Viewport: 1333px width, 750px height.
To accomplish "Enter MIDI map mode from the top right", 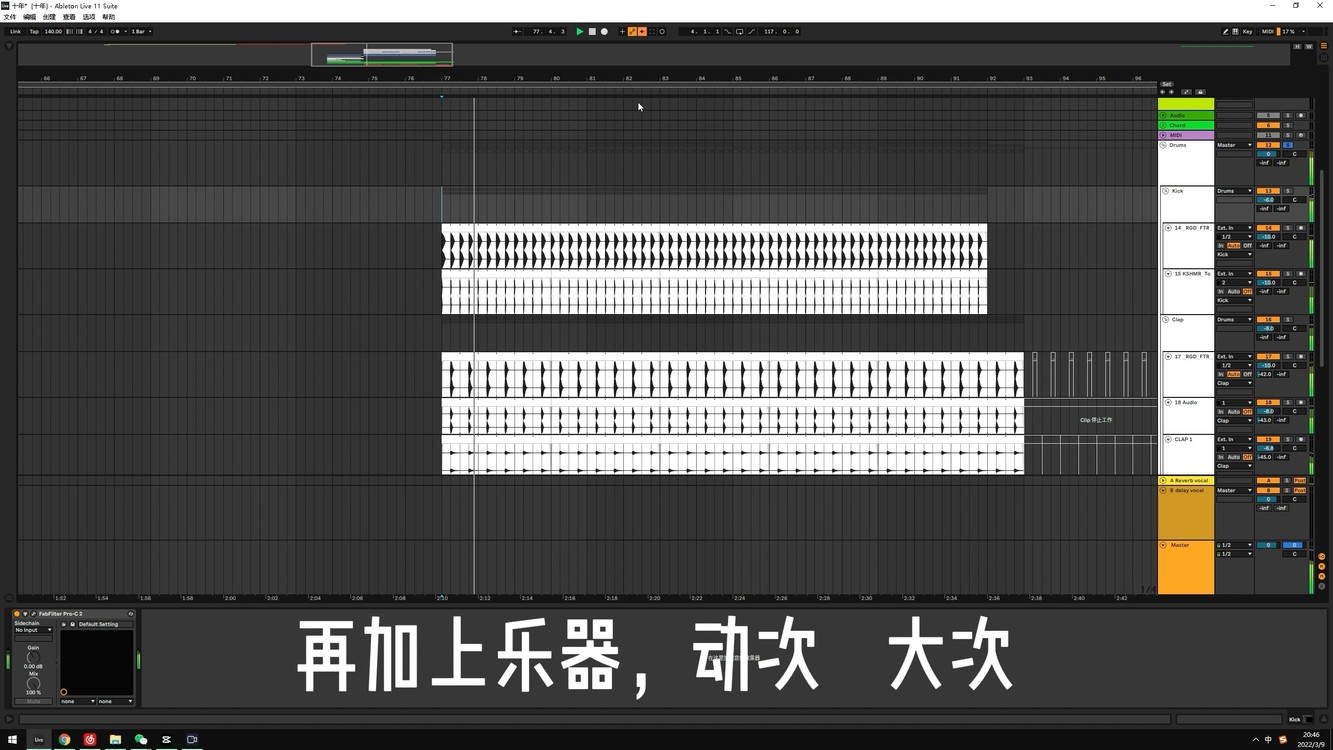I will pos(1265,31).
